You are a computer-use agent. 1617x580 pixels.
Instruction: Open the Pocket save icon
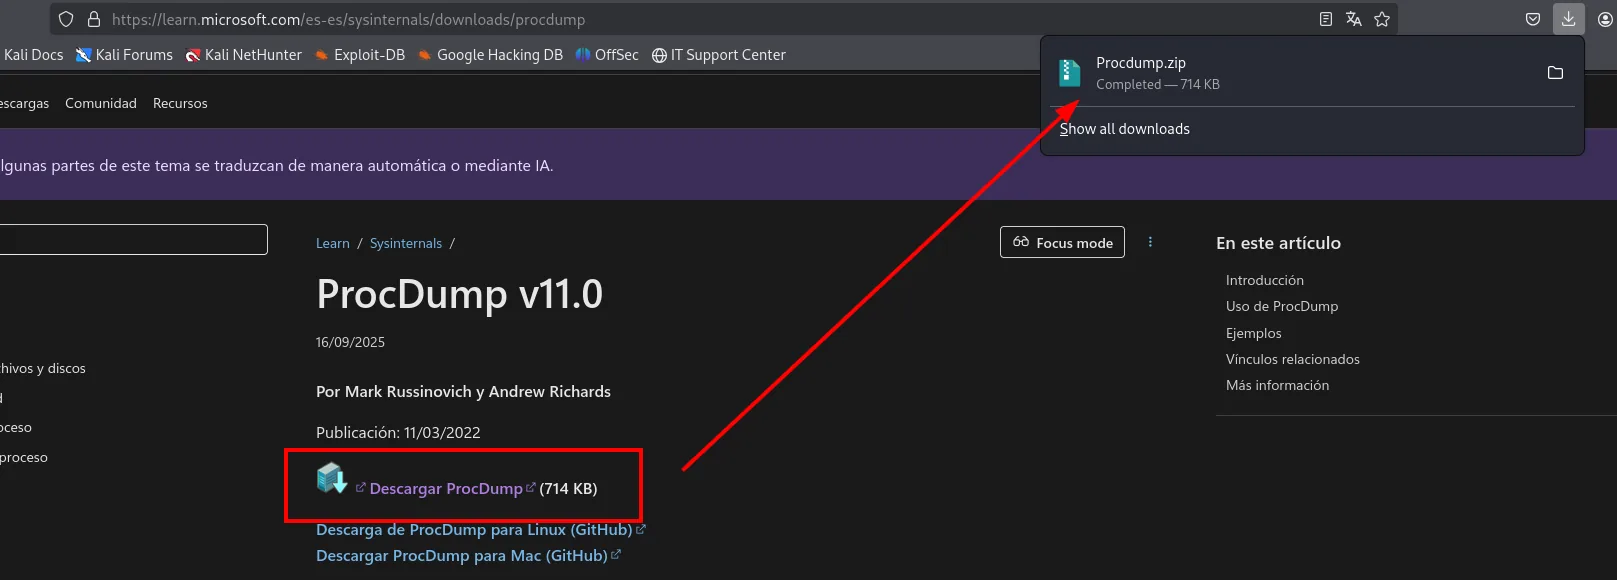click(1533, 19)
